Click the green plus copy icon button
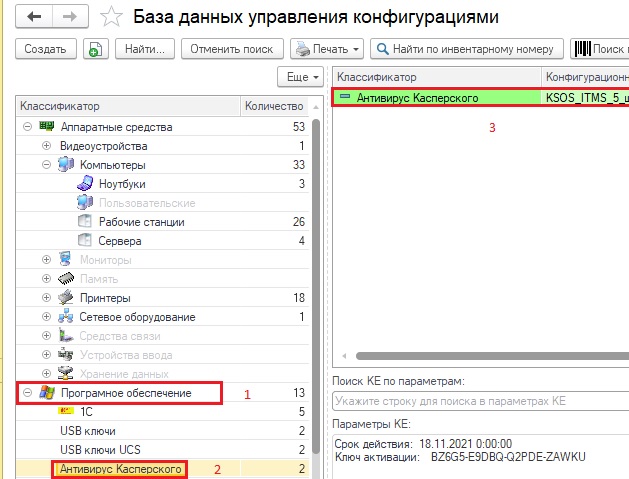 tap(95, 49)
